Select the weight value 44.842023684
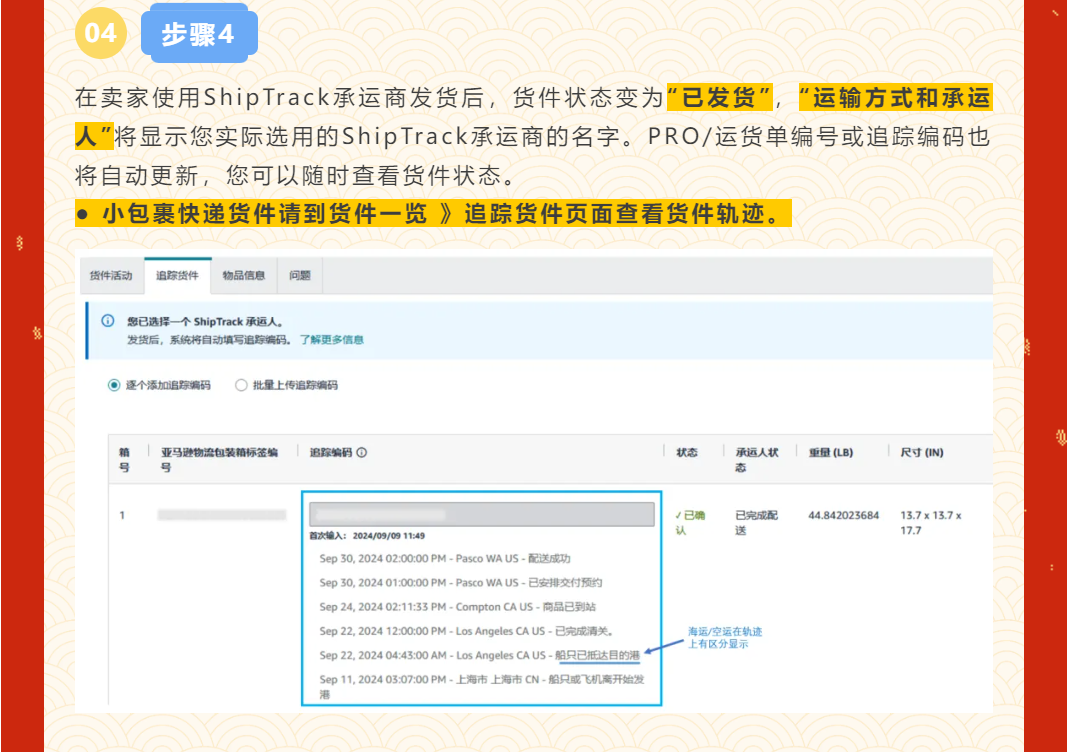Viewport: 1067px width, 752px height. [844, 515]
